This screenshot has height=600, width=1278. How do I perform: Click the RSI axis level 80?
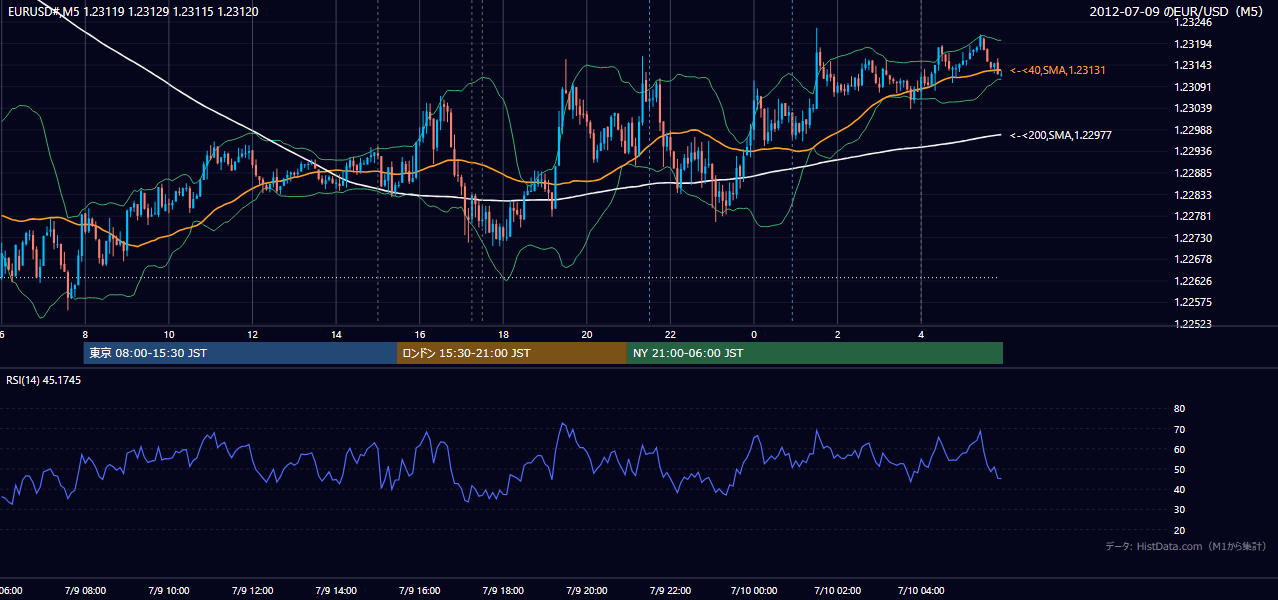[x=1179, y=409]
